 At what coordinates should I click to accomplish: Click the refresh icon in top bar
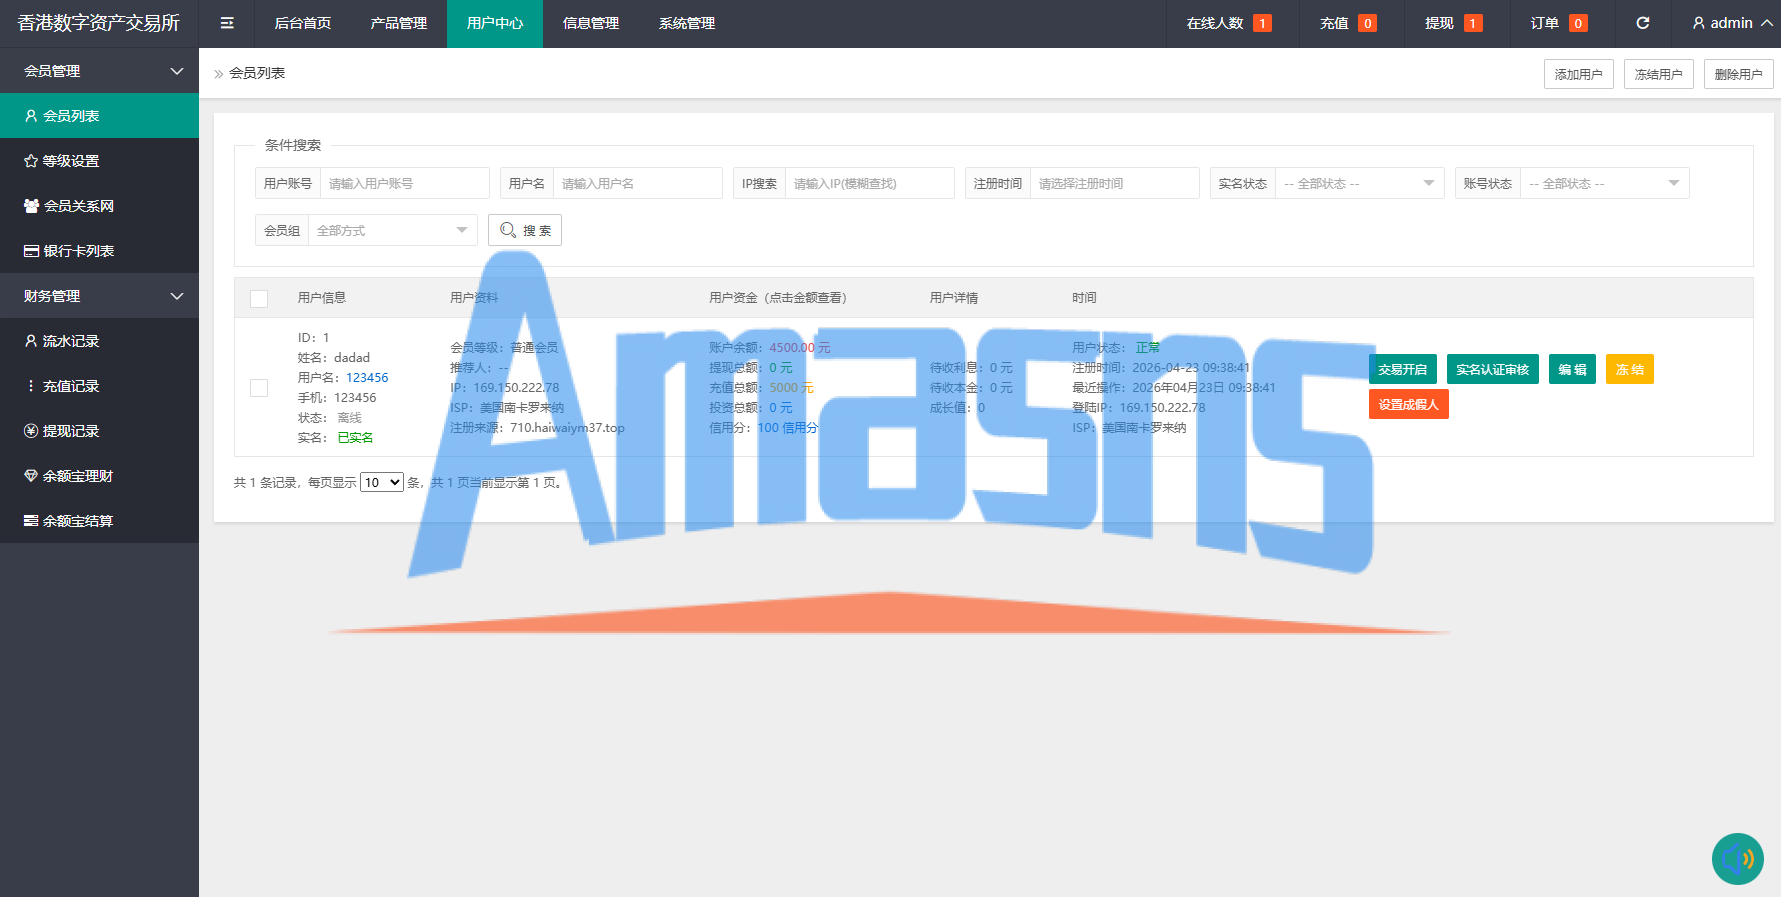1643,23
